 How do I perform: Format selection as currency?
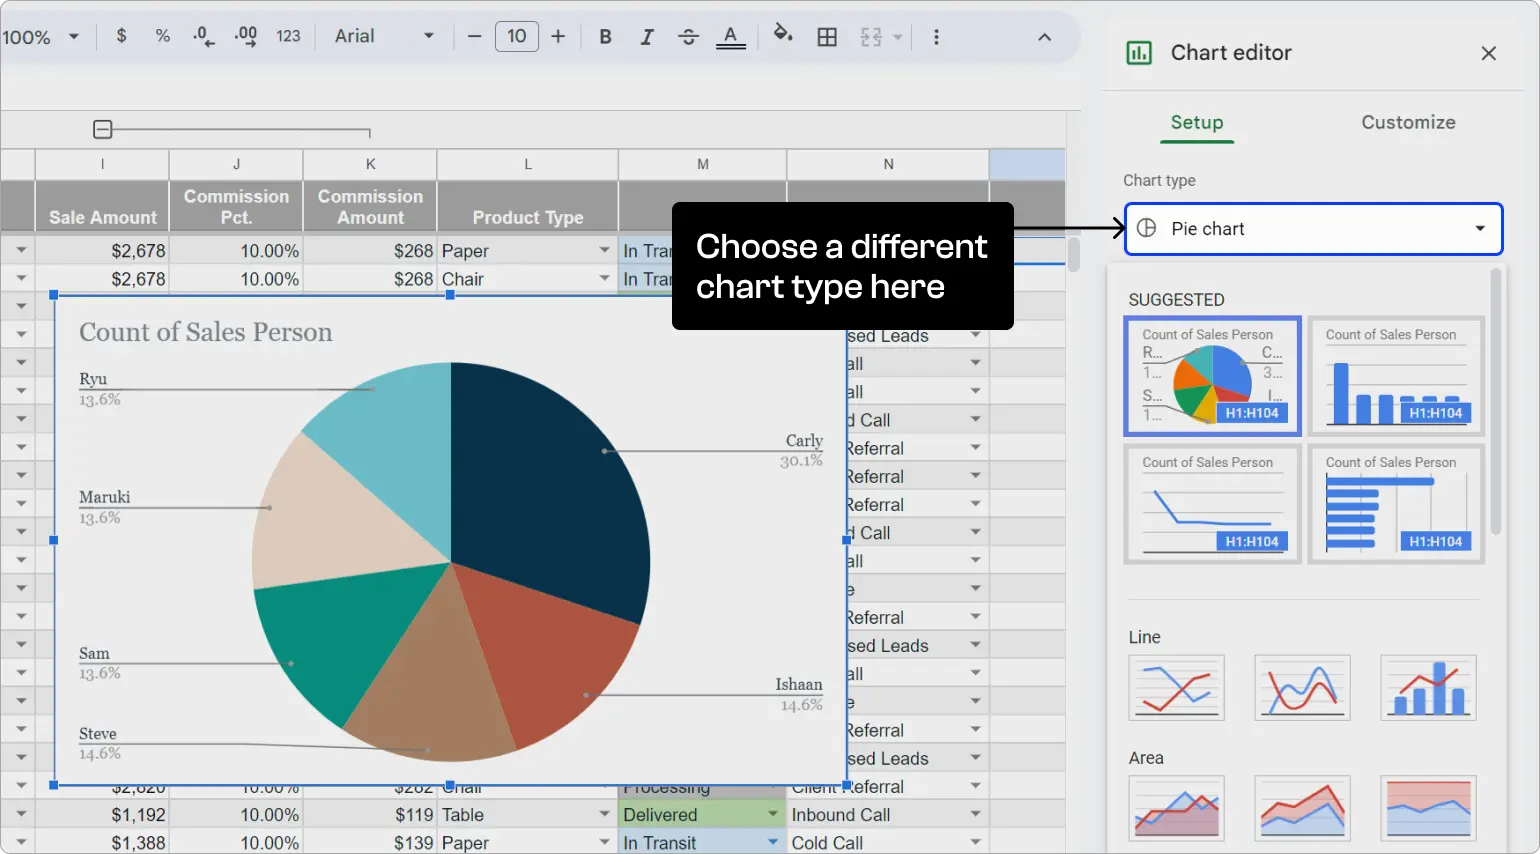121,36
